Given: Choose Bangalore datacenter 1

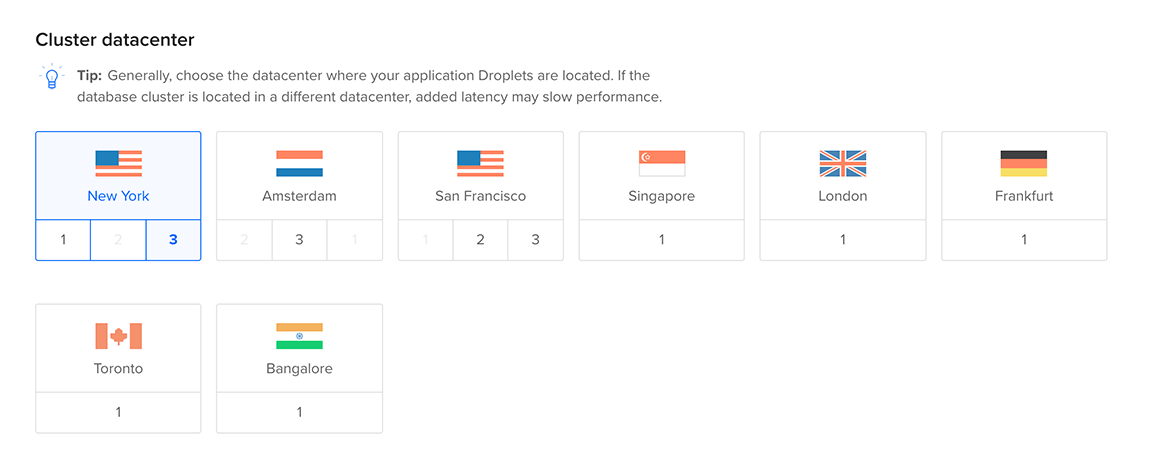Looking at the screenshot, I should click(299, 412).
